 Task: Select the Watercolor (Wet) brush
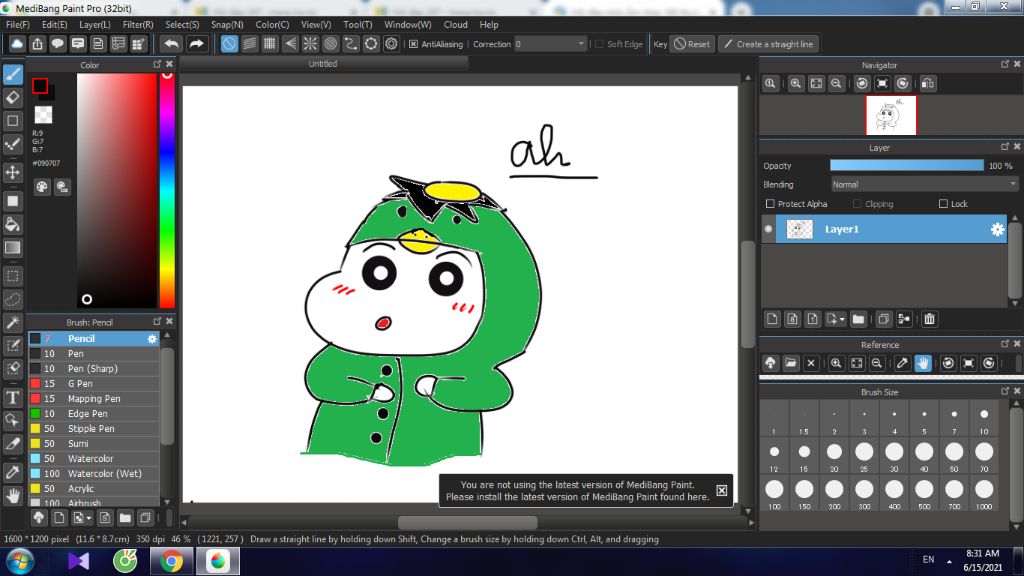pos(94,474)
